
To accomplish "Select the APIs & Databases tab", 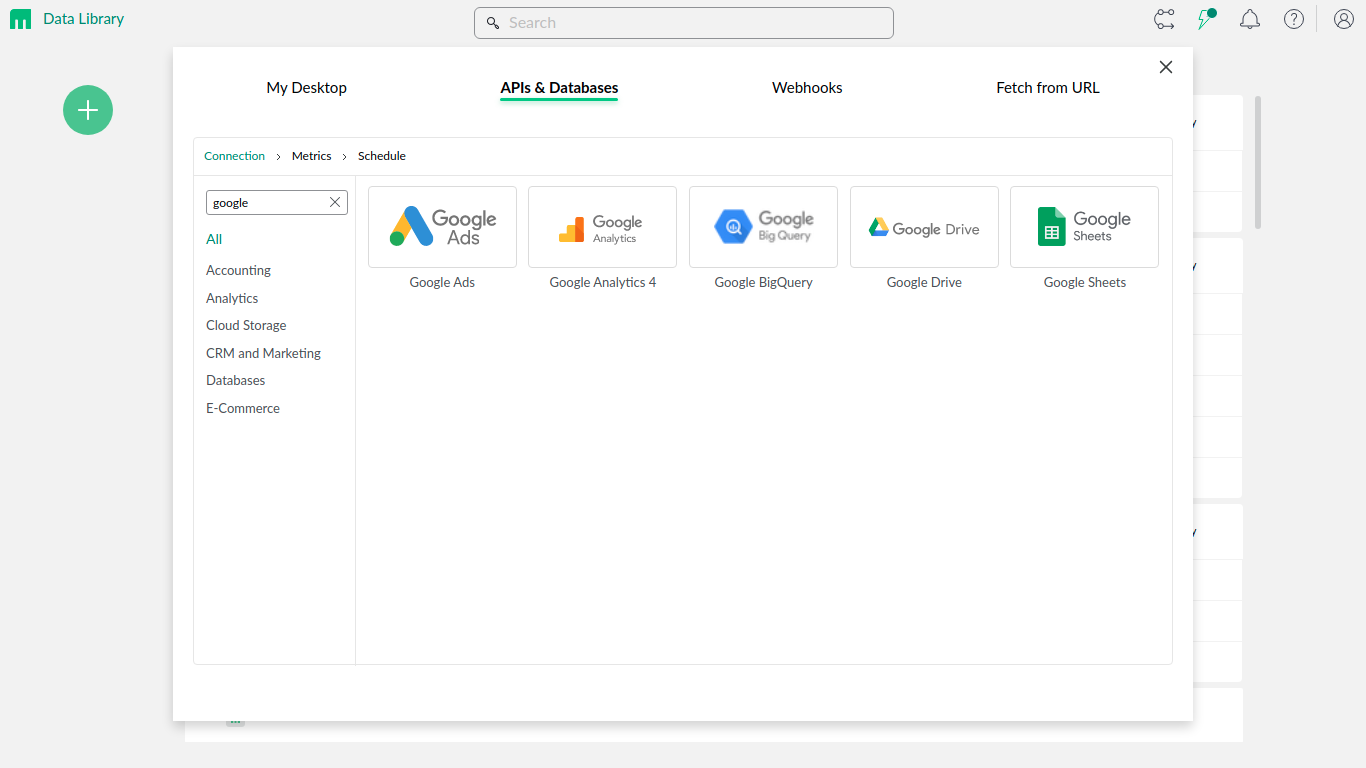I will pos(559,88).
